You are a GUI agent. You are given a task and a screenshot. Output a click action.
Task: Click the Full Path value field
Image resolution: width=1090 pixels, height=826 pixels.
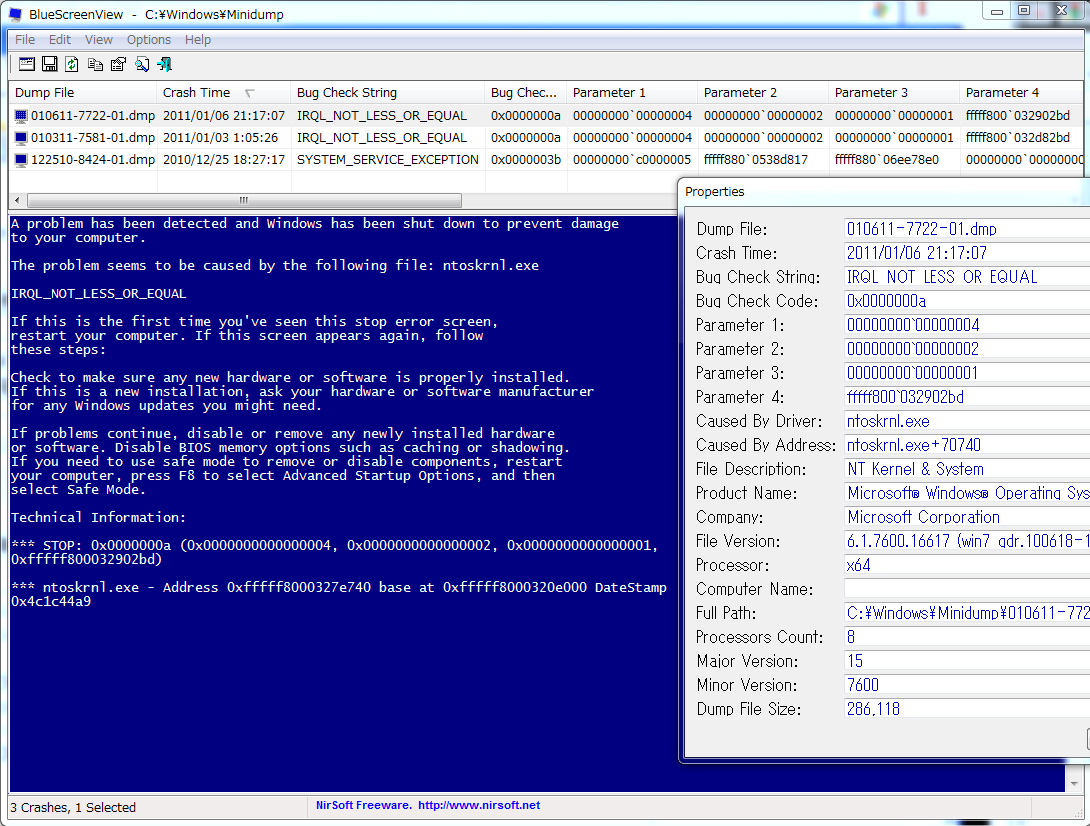pyautogui.click(x=967, y=613)
